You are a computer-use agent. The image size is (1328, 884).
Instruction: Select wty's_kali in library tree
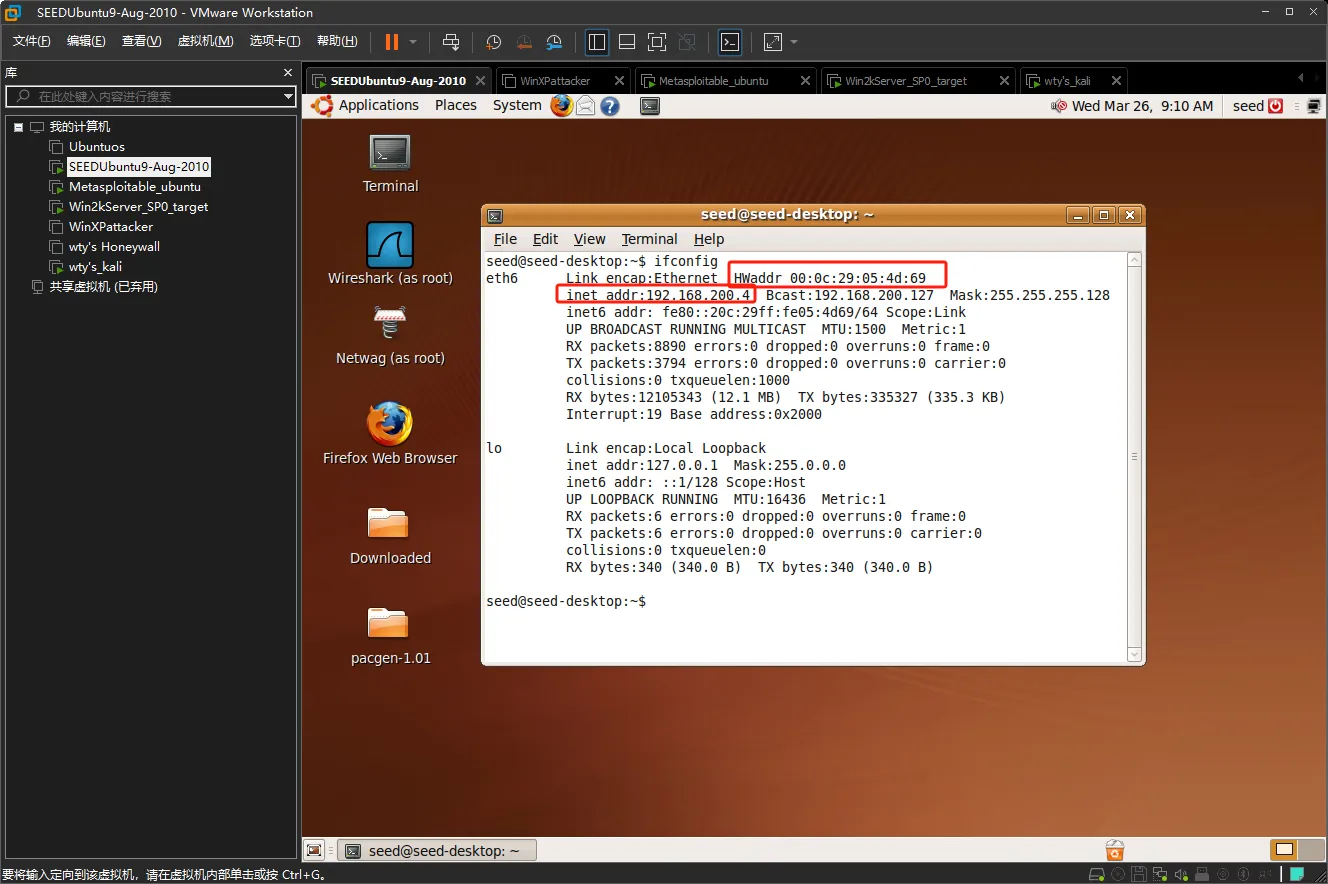coord(95,267)
